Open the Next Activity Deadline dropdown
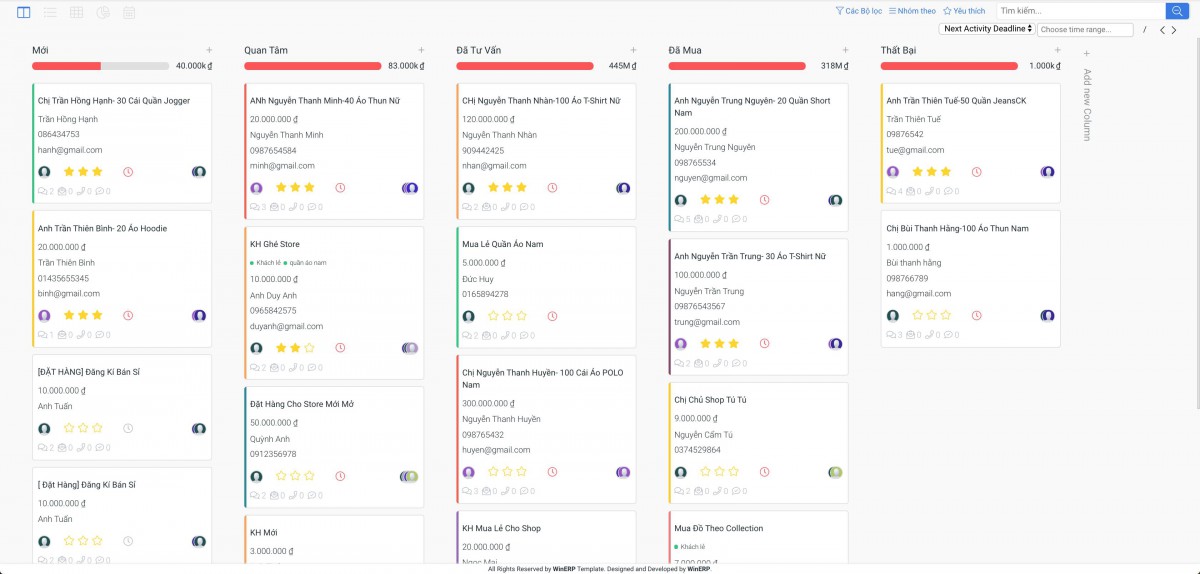This screenshot has height=574, width=1200. 986,29
